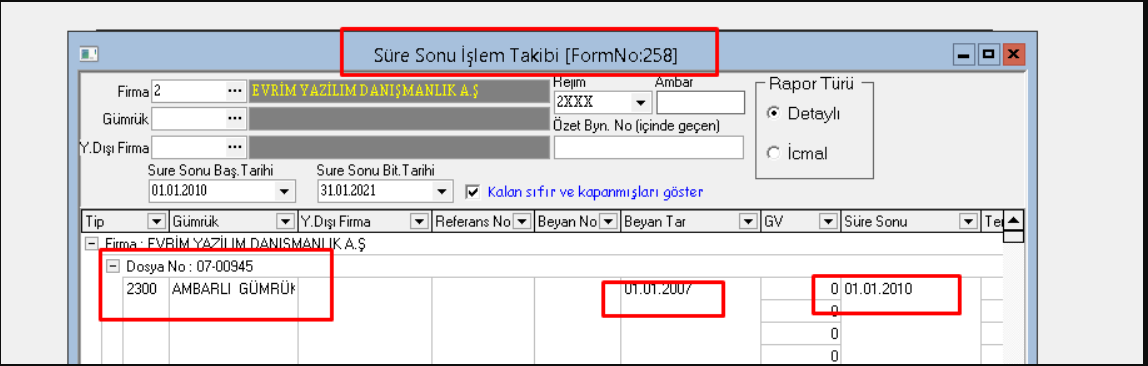Select the 2300 Tip cell
This screenshot has width=1148, height=366.
pos(146,289)
